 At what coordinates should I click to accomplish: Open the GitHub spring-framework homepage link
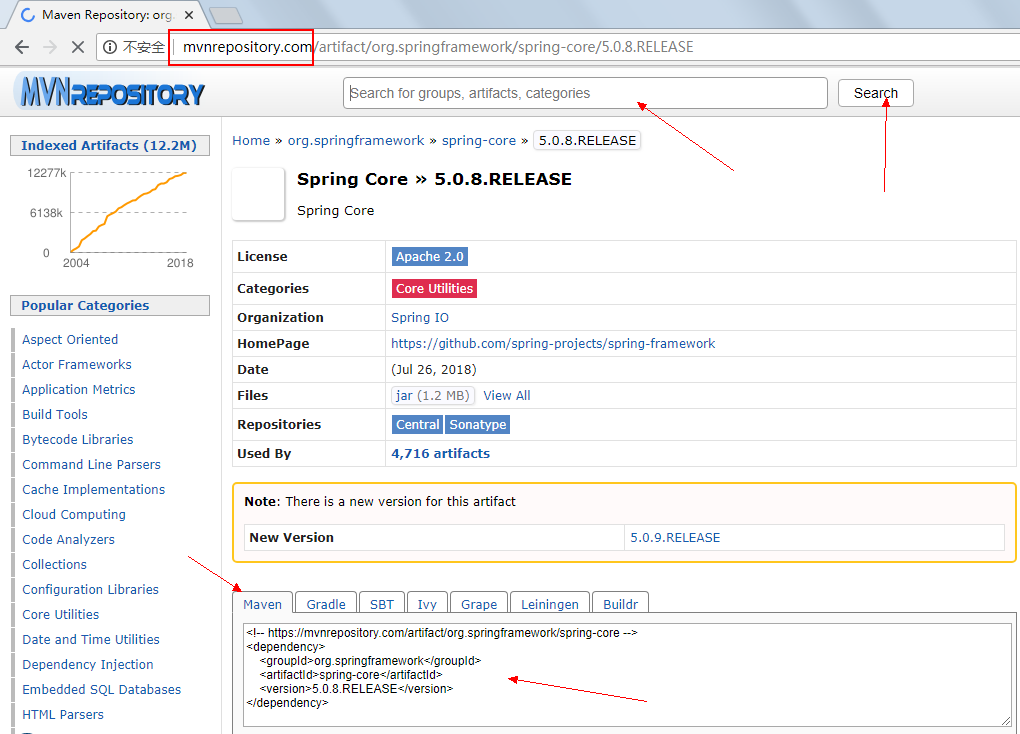[553, 344]
